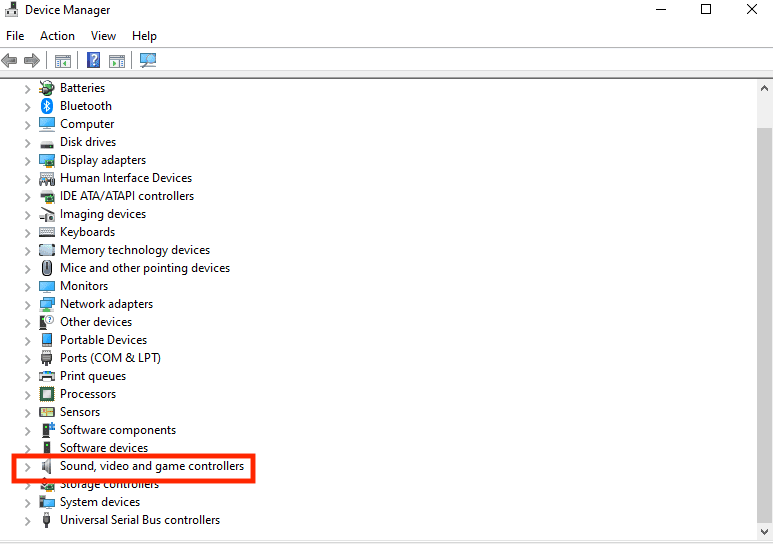Toggle the action pane toolbar icon
This screenshot has height=544, width=773.
(x=117, y=61)
